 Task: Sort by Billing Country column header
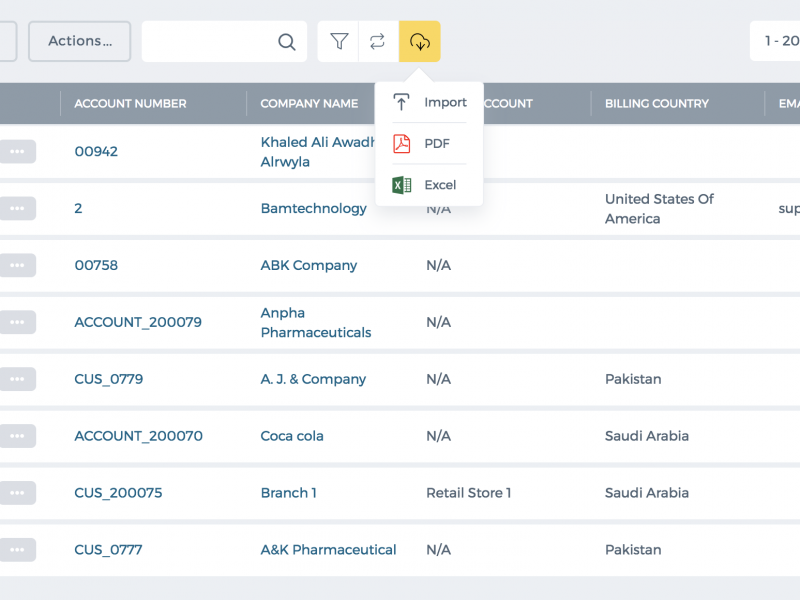pyautogui.click(x=657, y=104)
